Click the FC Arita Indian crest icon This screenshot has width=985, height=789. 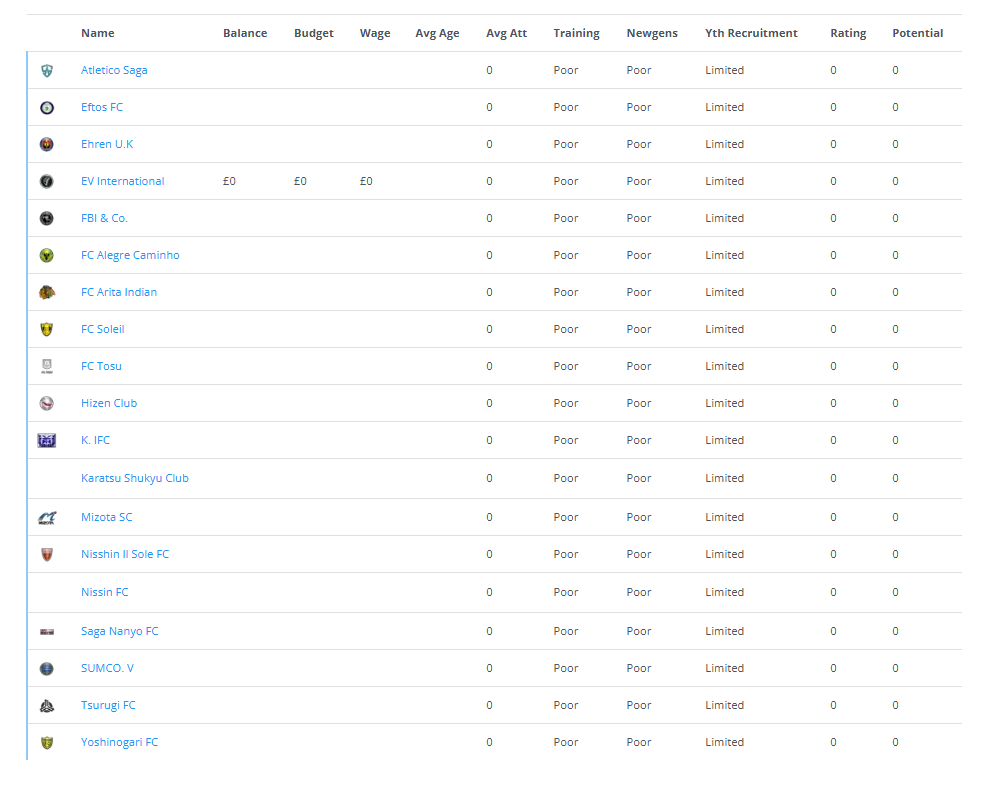tap(47, 293)
